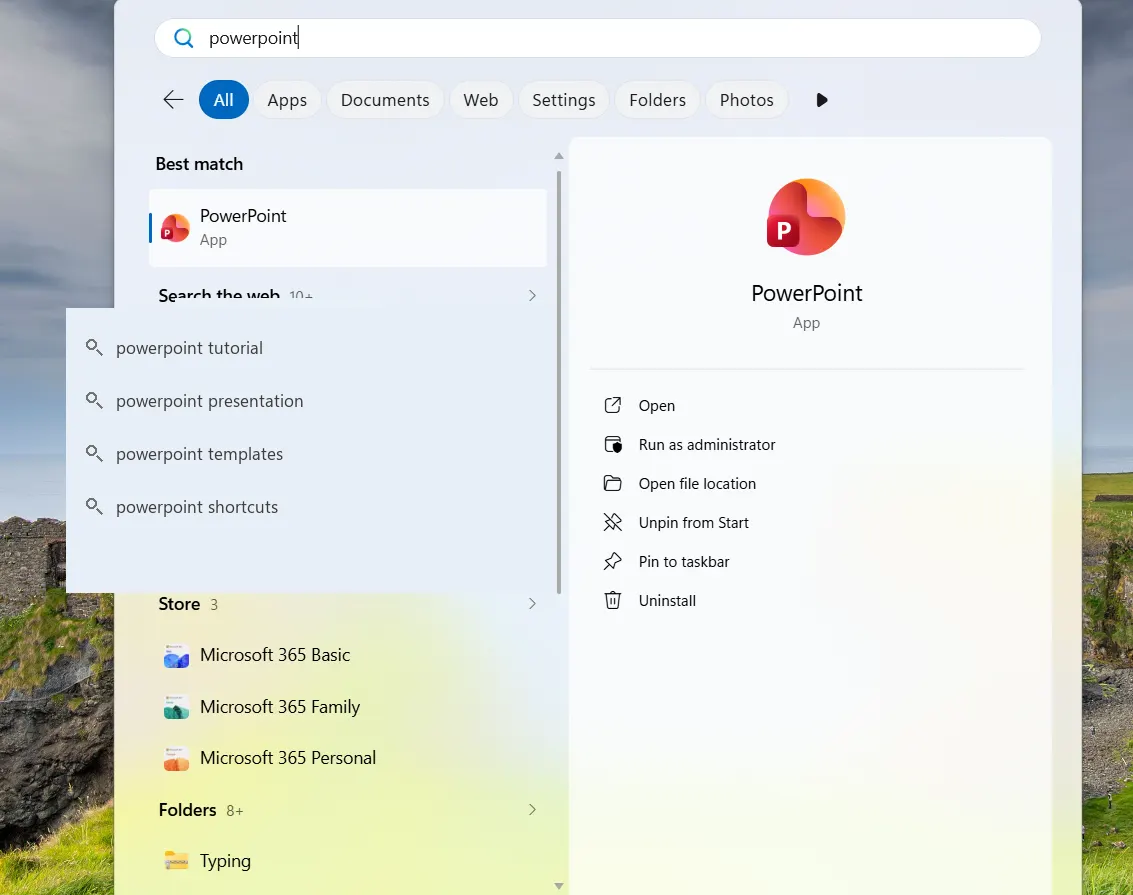Click PowerPoint icon in Best match result
The height and width of the screenshot is (895, 1133).
175,228
